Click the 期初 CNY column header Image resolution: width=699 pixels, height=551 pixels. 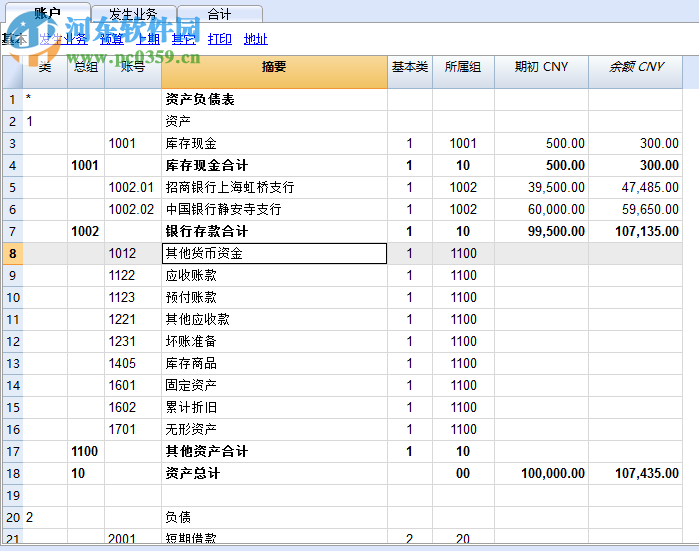541,72
